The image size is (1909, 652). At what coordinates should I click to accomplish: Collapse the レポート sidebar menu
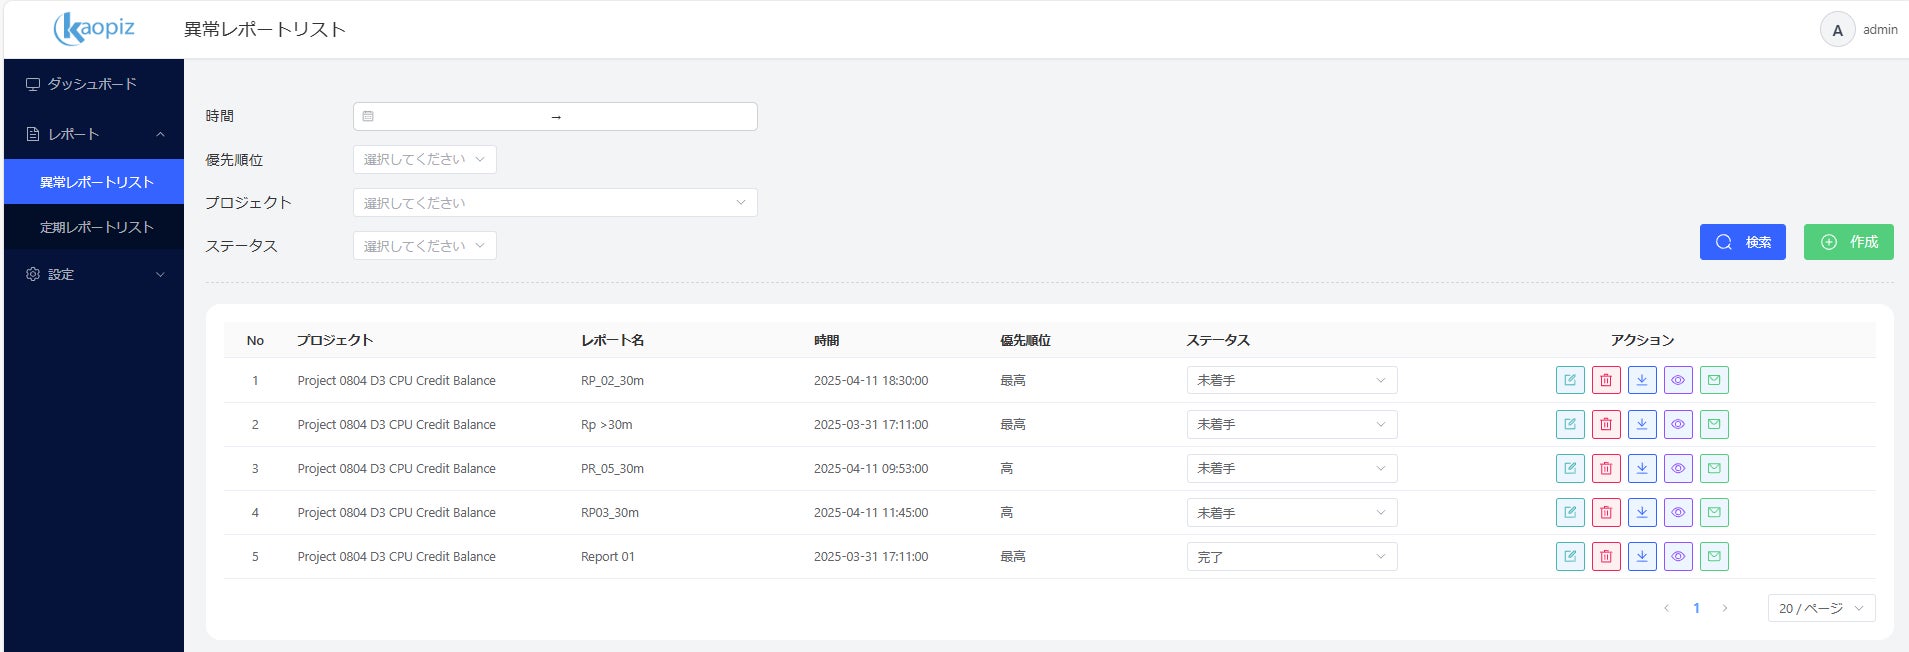coord(95,134)
